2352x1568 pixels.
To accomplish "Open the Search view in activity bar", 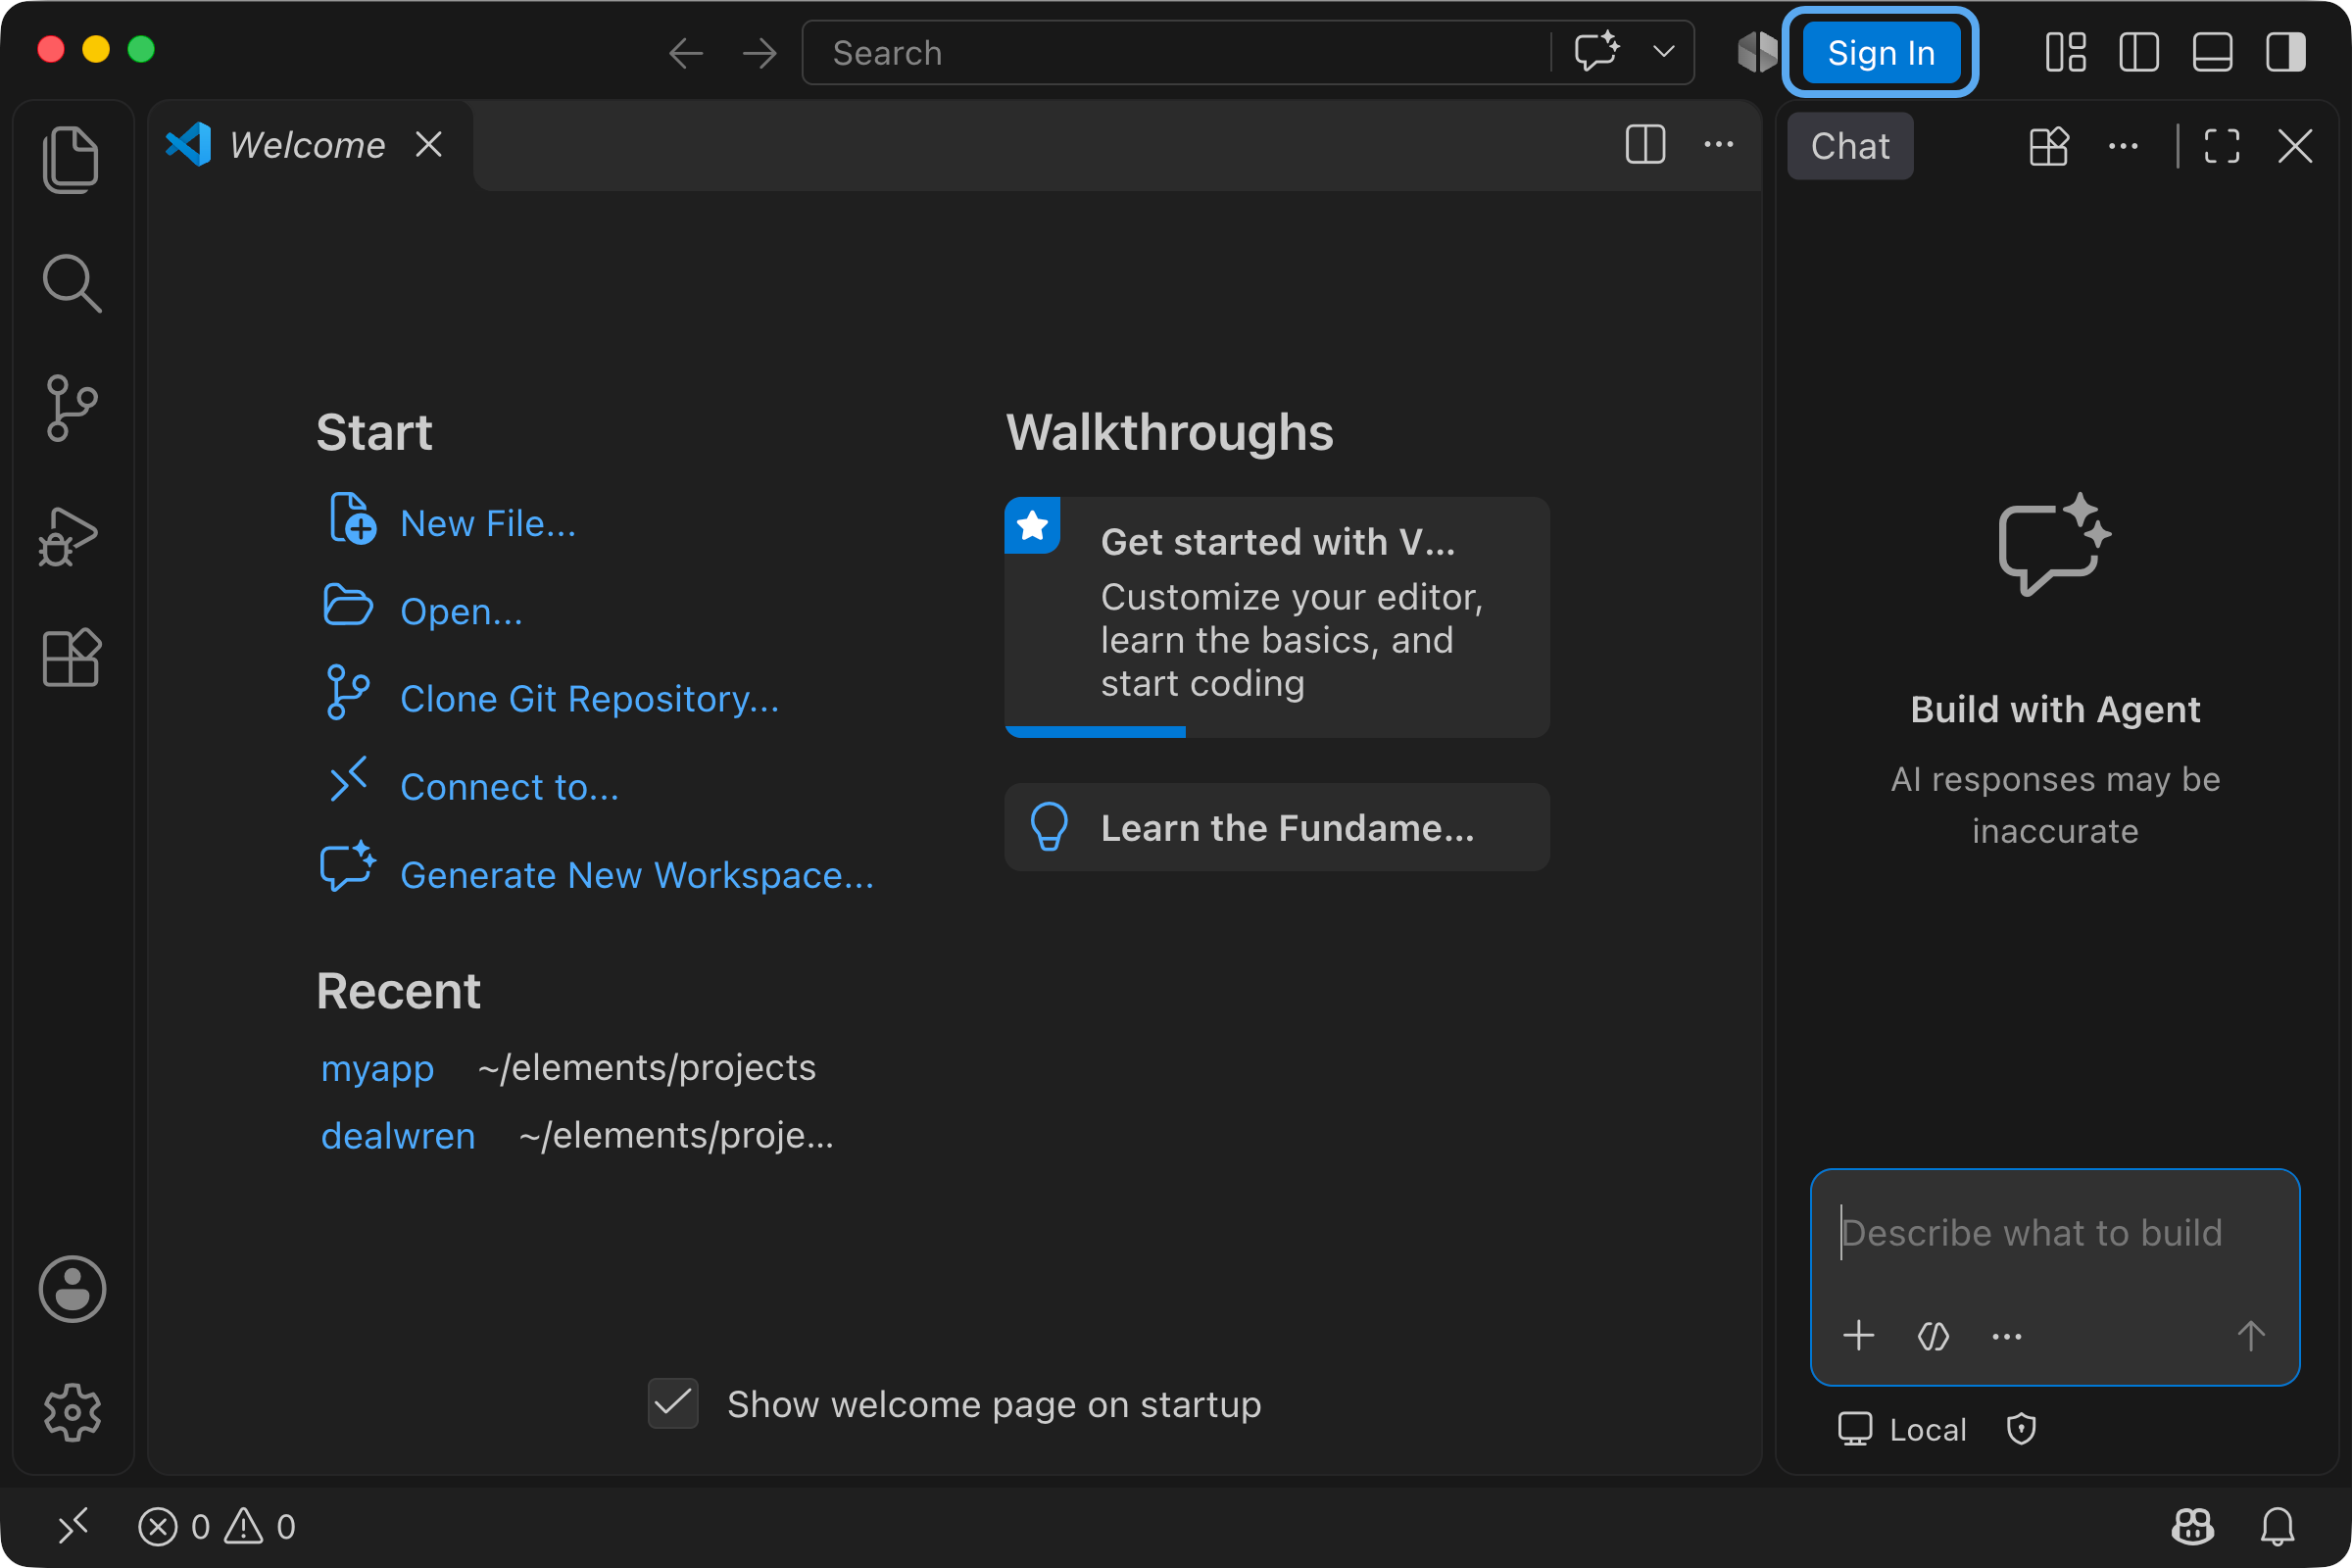I will tap(71, 283).
